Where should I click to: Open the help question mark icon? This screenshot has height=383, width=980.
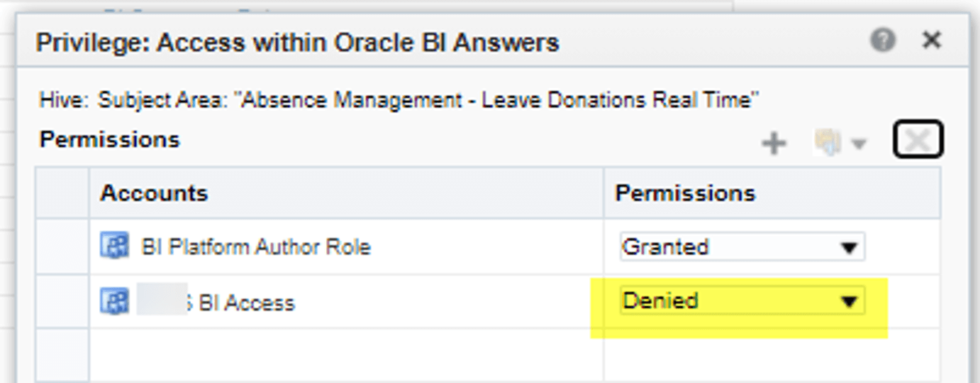pos(882,41)
